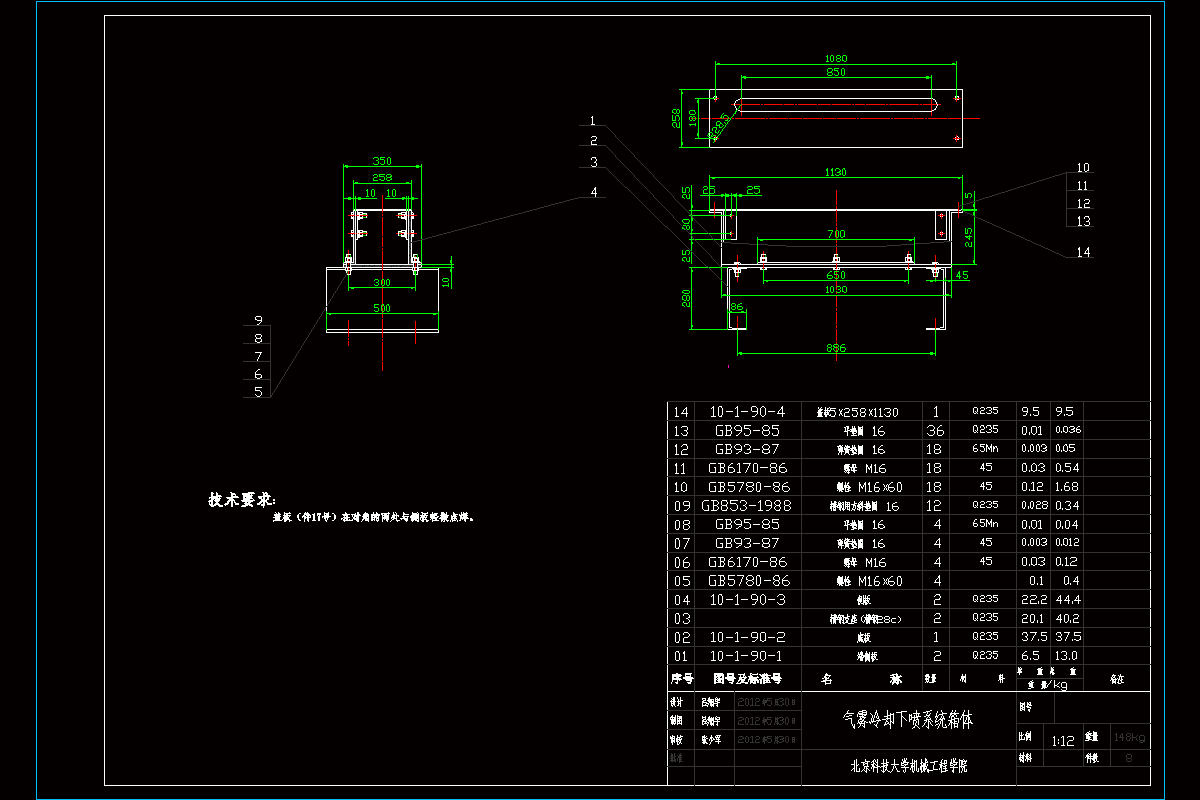
Task: Select standard GB6170-86 in row 11
Action: [x=748, y=468]
